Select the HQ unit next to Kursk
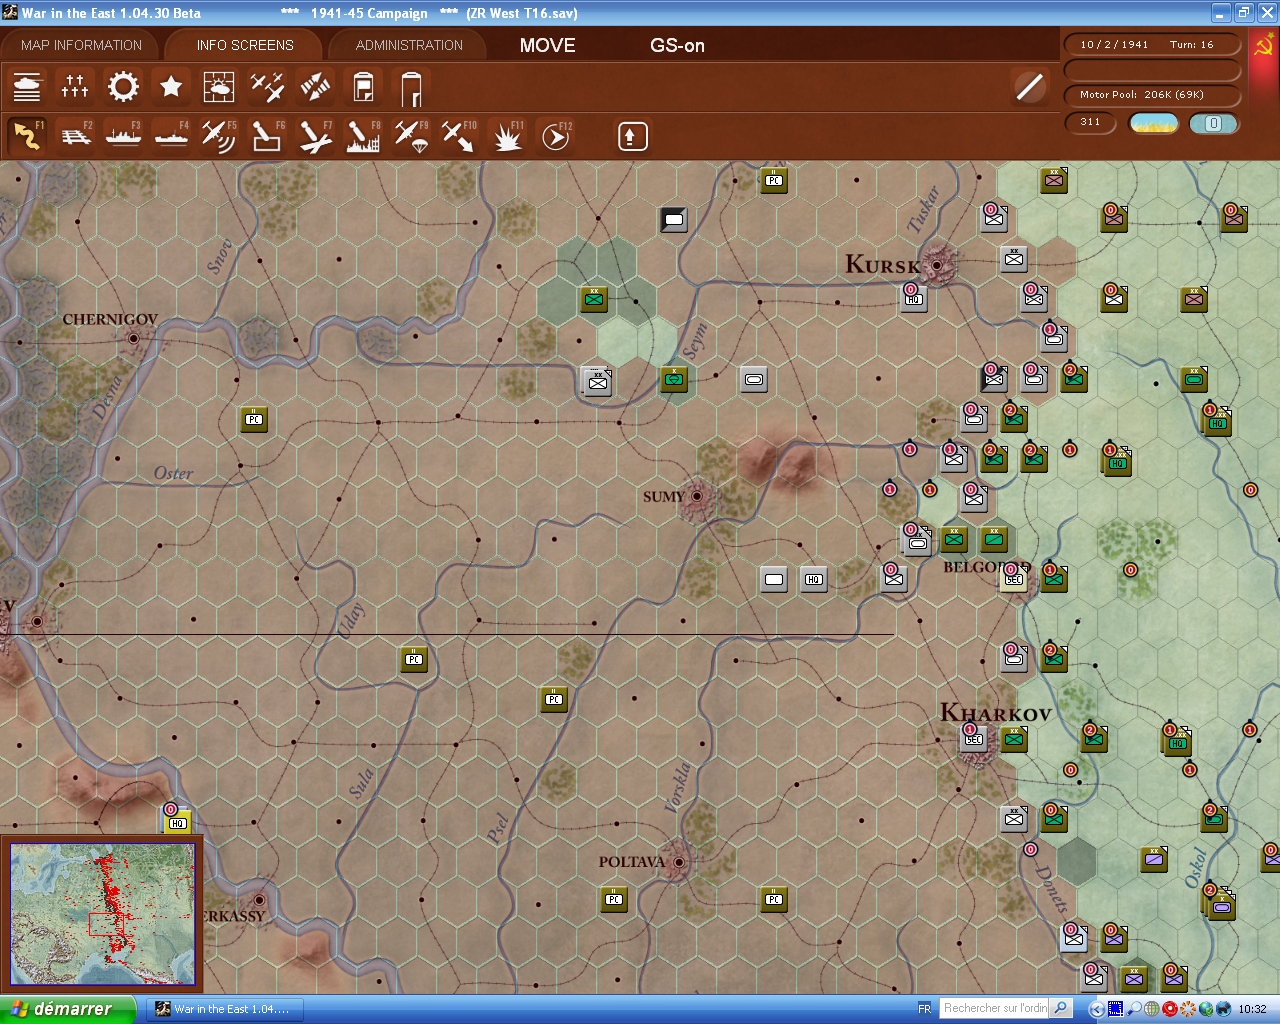 pos(913,298)
